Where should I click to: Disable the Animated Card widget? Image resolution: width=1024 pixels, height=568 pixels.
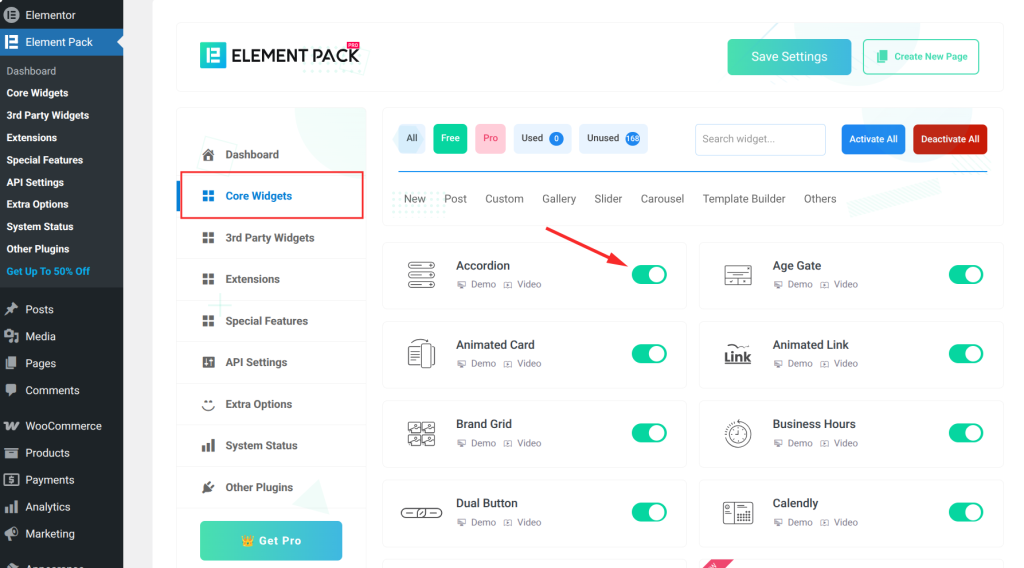pyautogui.click(x=649, y=354)
